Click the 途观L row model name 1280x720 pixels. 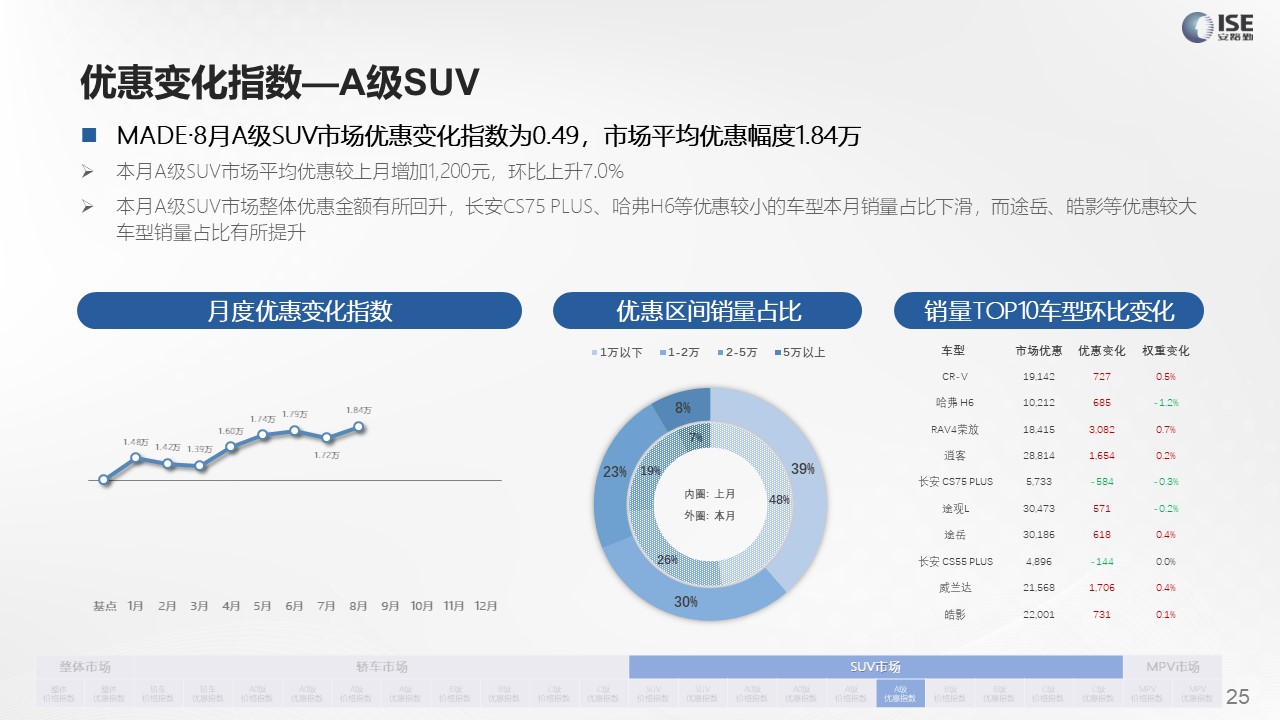(x=955, y=508)
